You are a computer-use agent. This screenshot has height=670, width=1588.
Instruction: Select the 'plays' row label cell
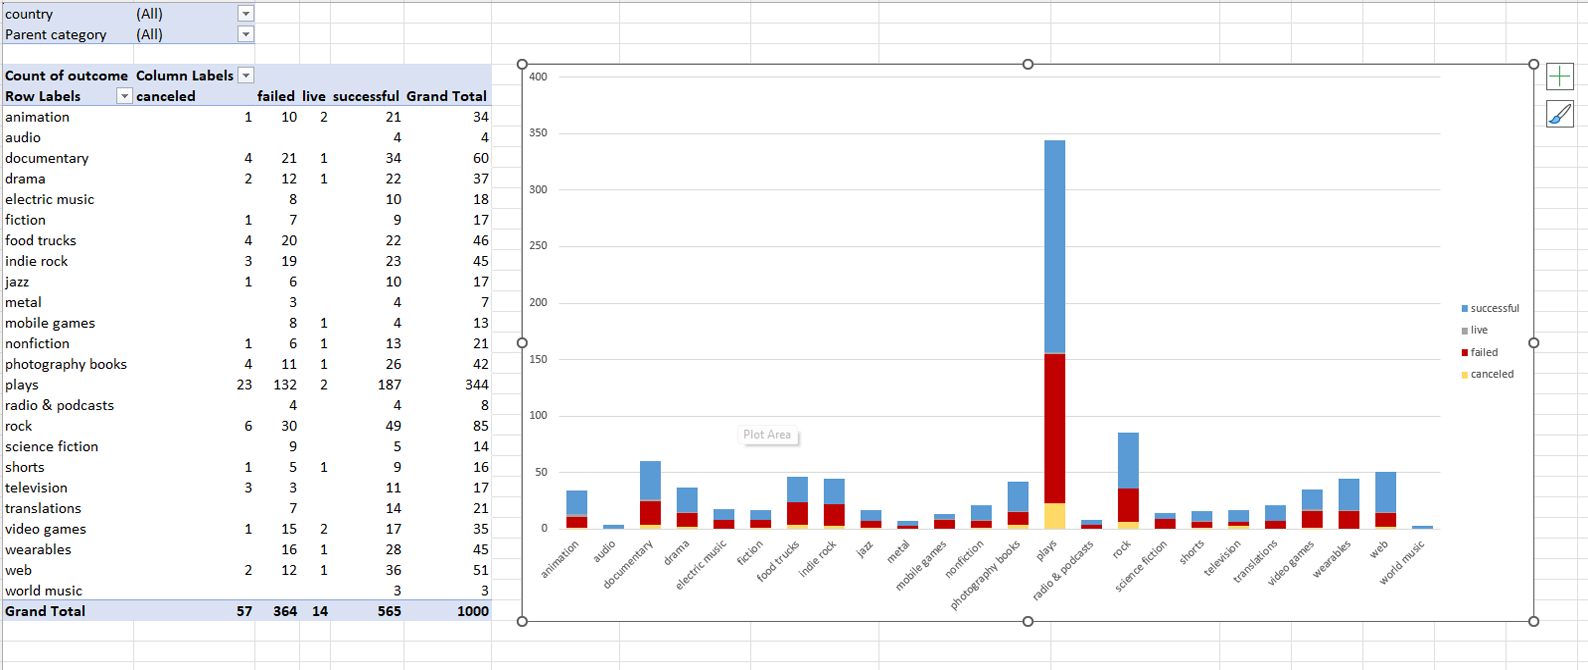(22, 385)
